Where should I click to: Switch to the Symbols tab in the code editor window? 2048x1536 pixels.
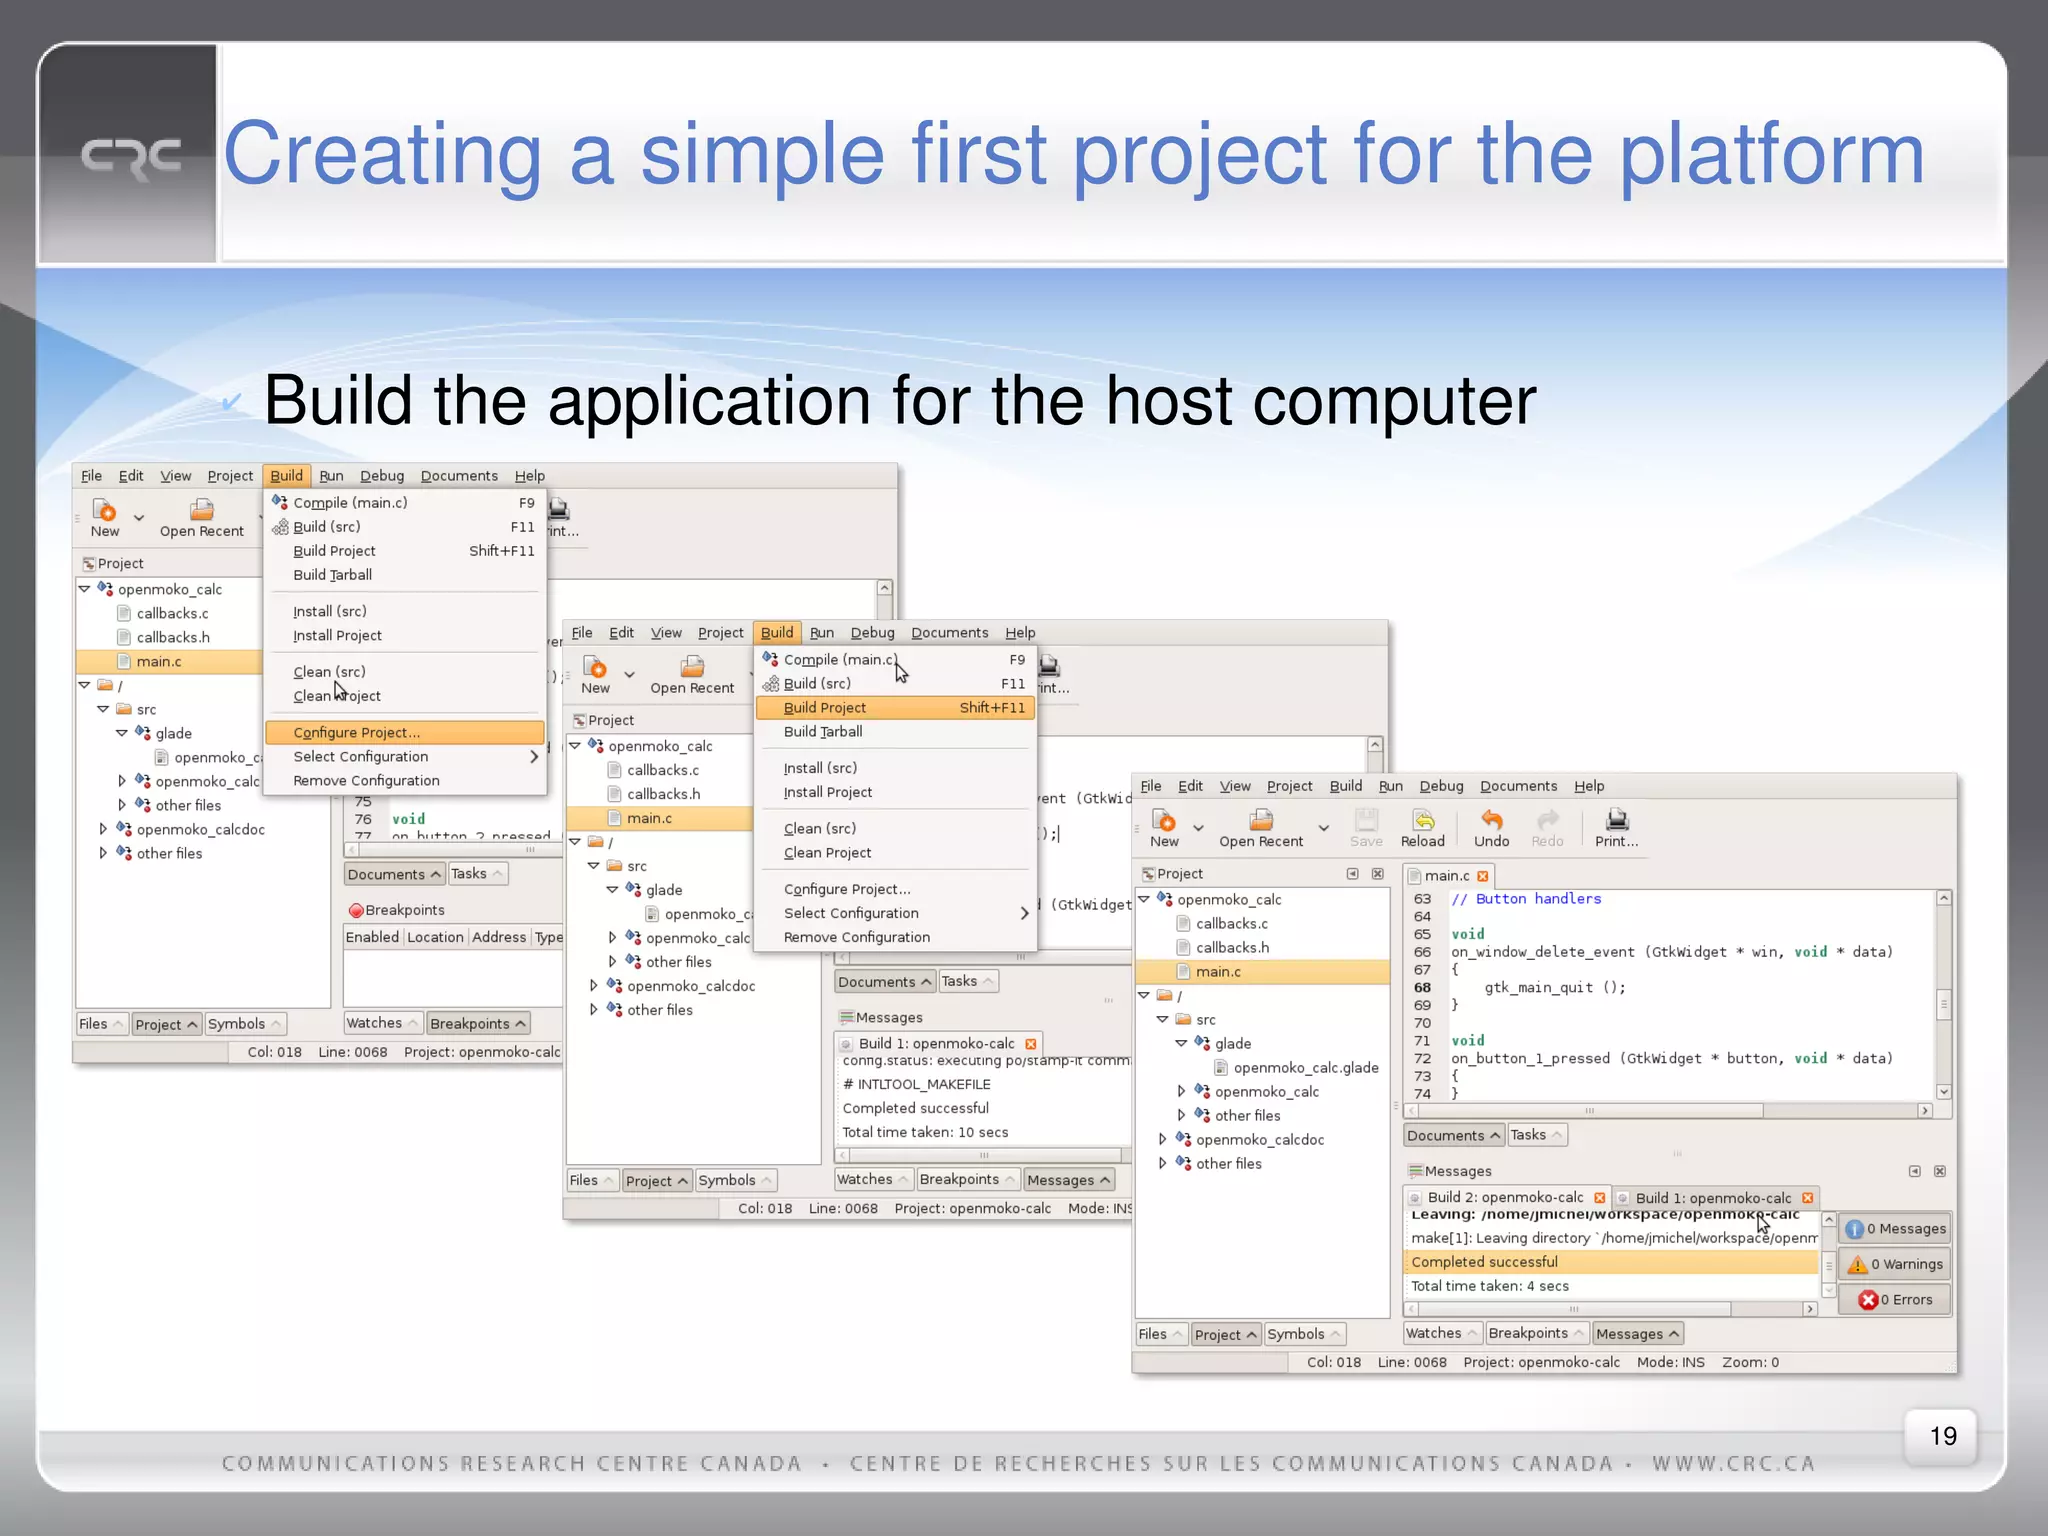1305,1334
